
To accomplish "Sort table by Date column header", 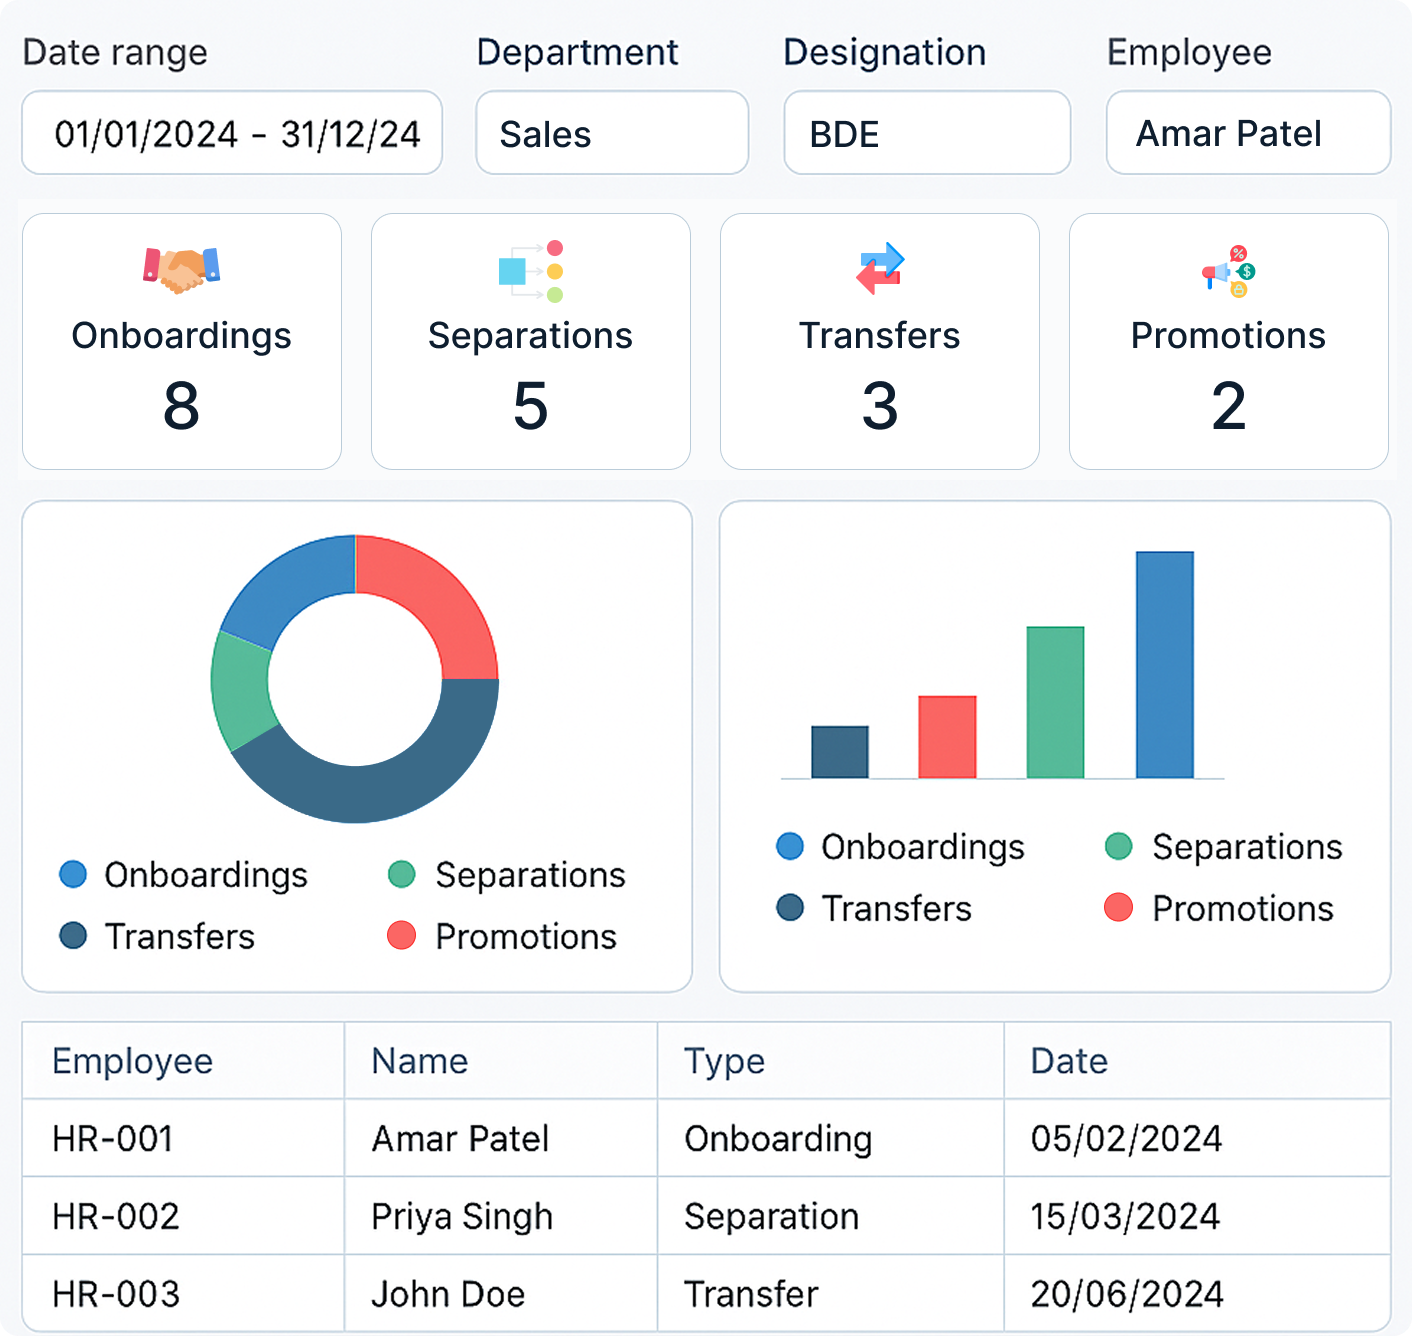I will (x=1069, y=1061).
